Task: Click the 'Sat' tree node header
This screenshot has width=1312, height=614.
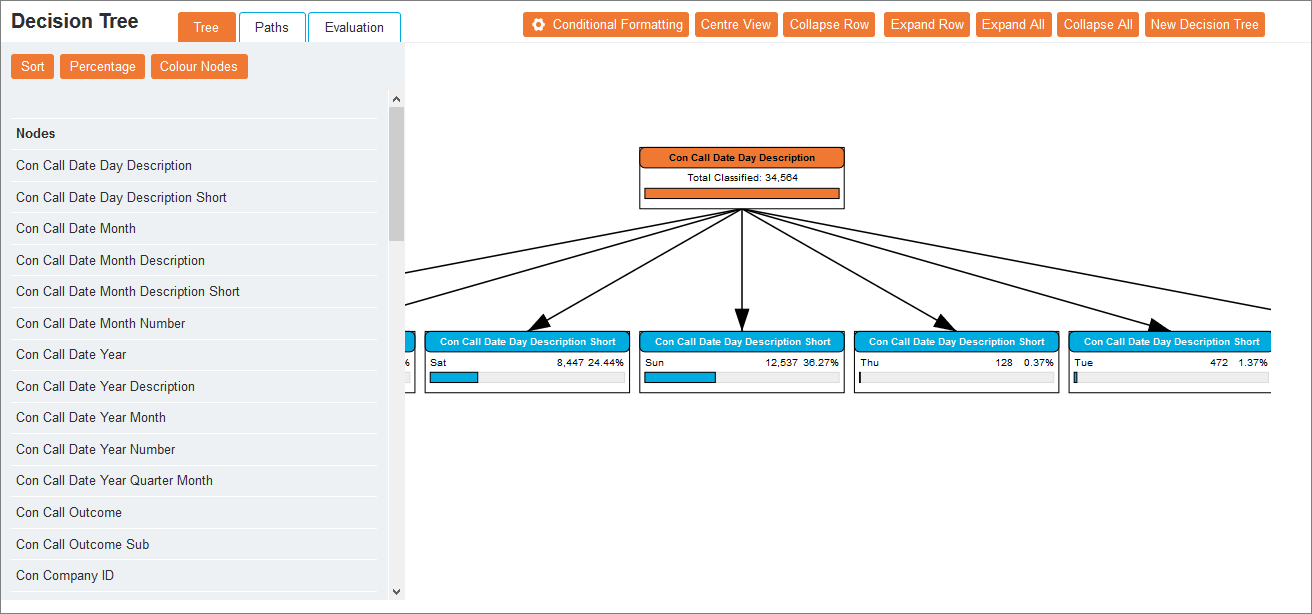Action: 527,342
